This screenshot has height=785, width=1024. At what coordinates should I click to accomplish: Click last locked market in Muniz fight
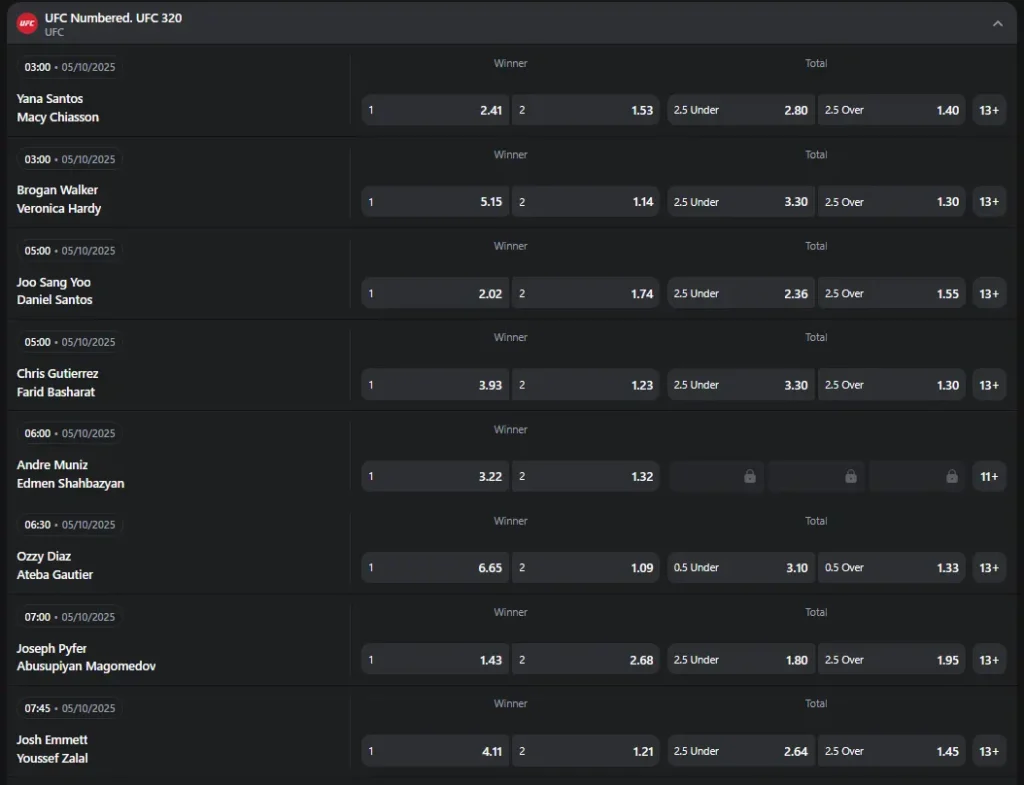point(917,477)
